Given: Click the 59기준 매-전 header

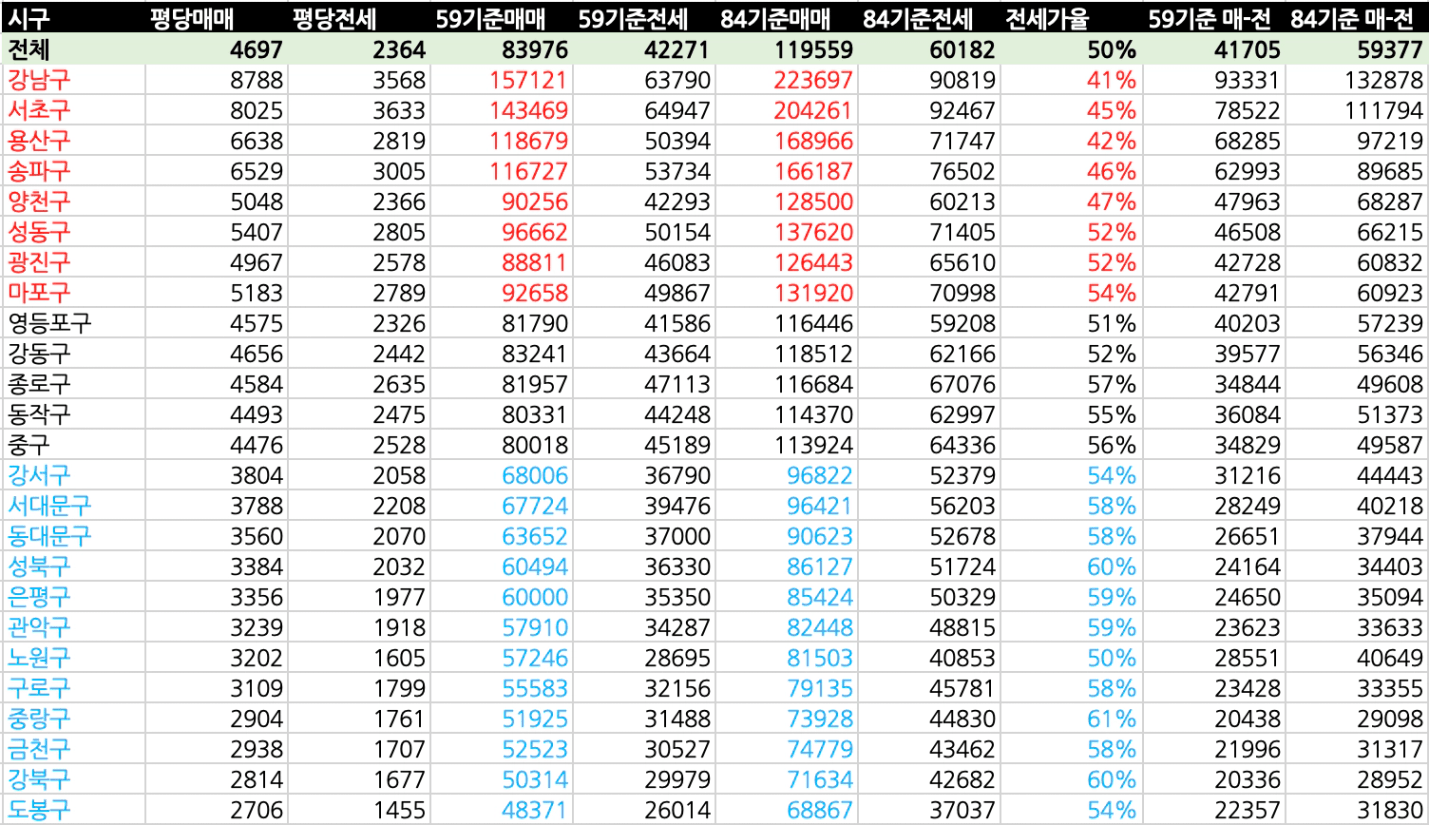Looking at the screenshot, I should [1211, 18].
